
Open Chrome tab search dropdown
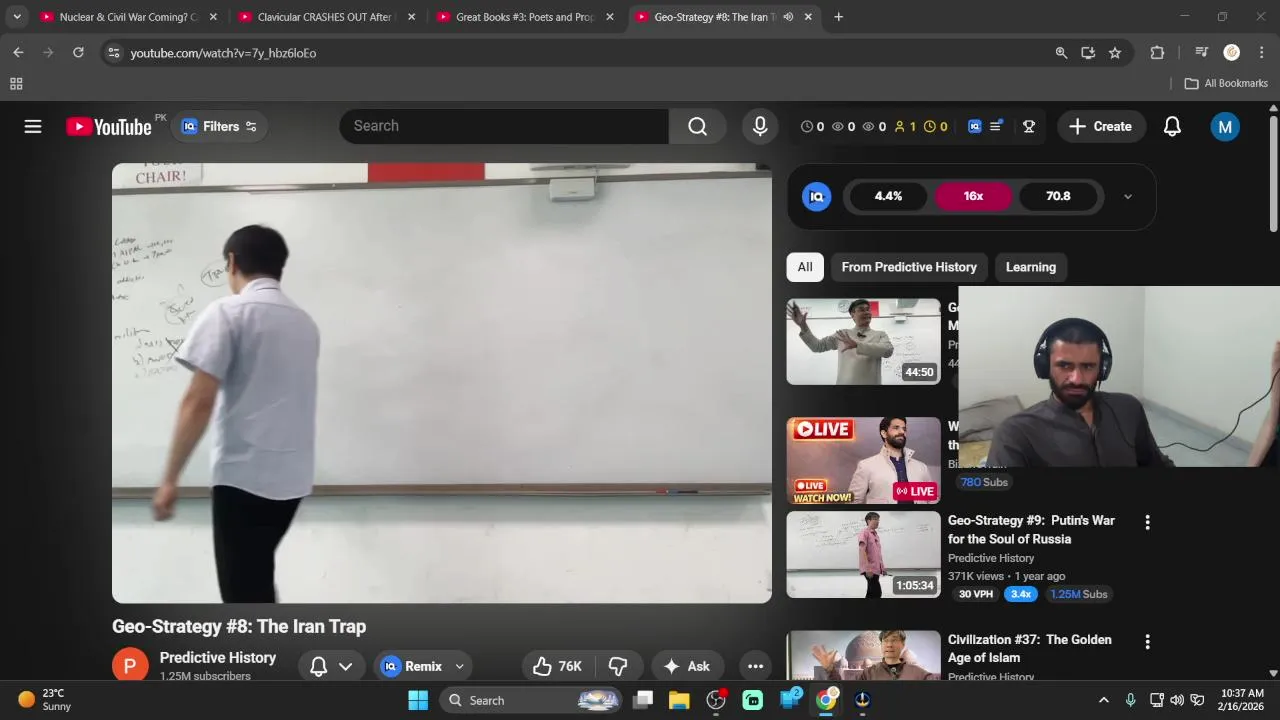coord(16,17)
